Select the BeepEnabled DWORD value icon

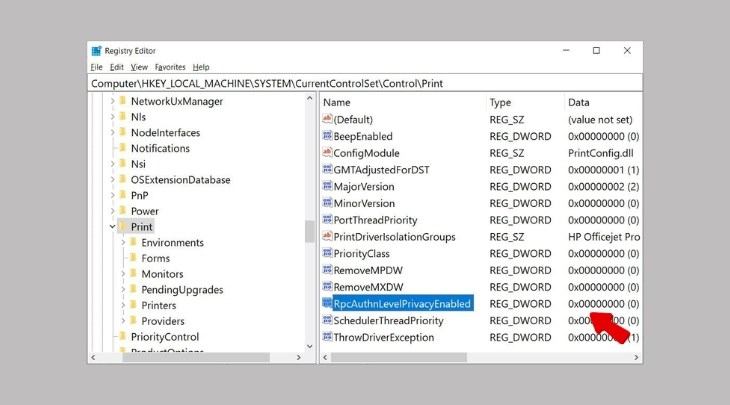tap(327, 136)
